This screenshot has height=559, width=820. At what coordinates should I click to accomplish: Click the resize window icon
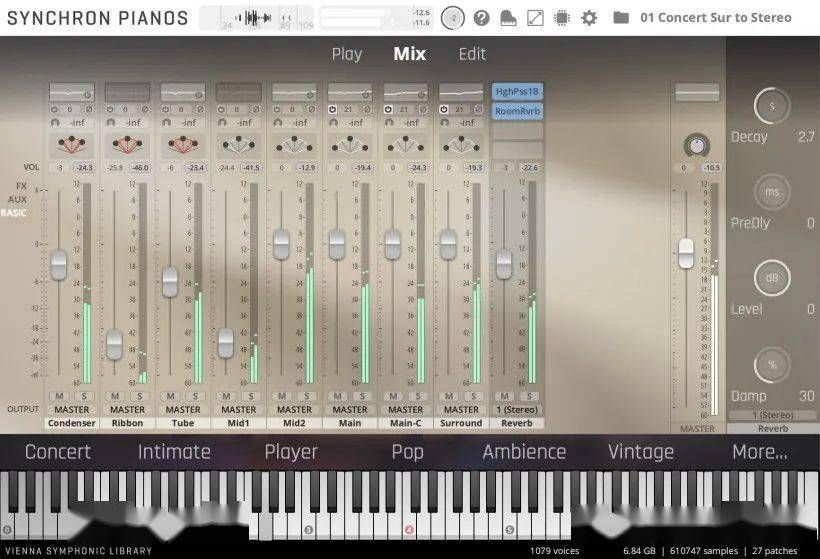pyautogui.click(x=535, y=18)
